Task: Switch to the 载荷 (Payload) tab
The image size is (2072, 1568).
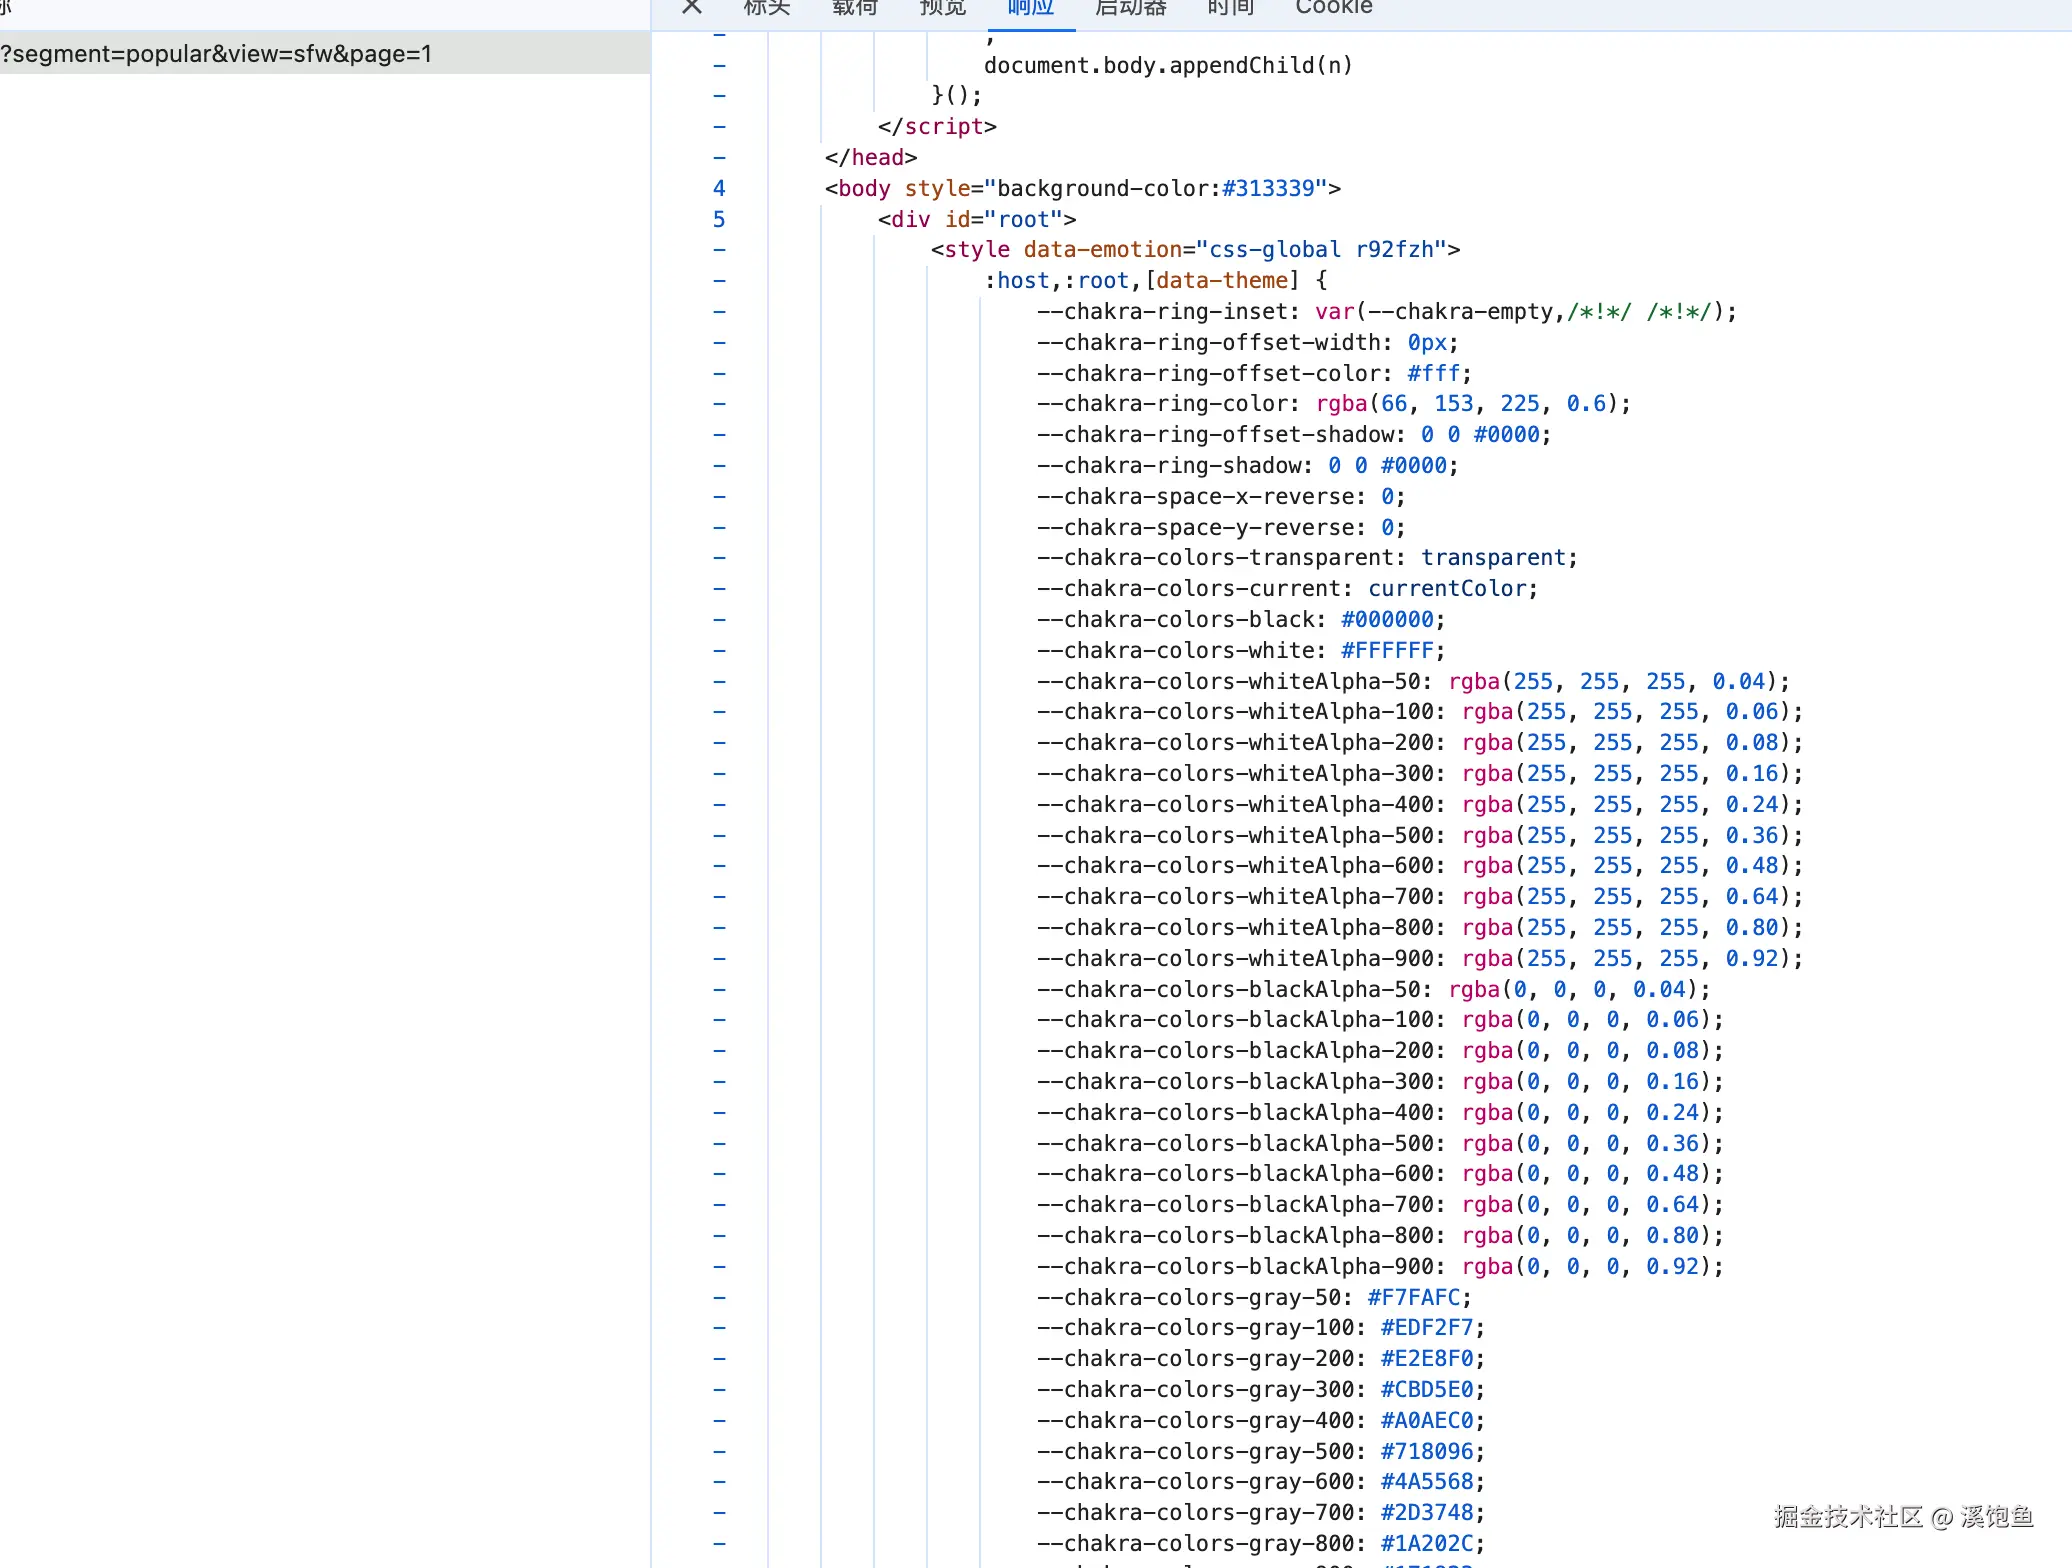Action: pyautogui.click(x=855, y=8)
